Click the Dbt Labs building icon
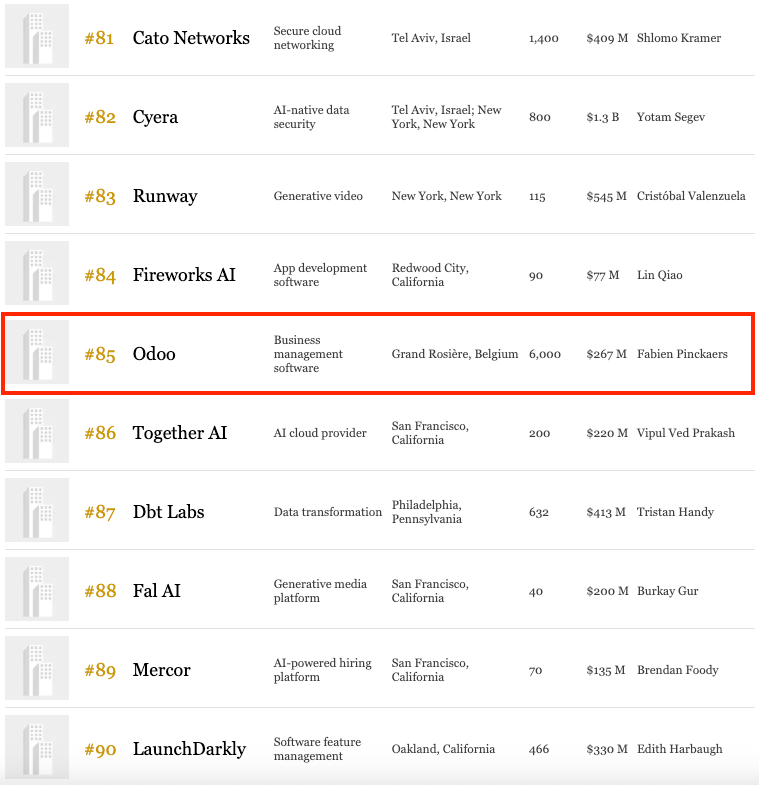This screenshot has height=785, width=759. pos(37,510)
